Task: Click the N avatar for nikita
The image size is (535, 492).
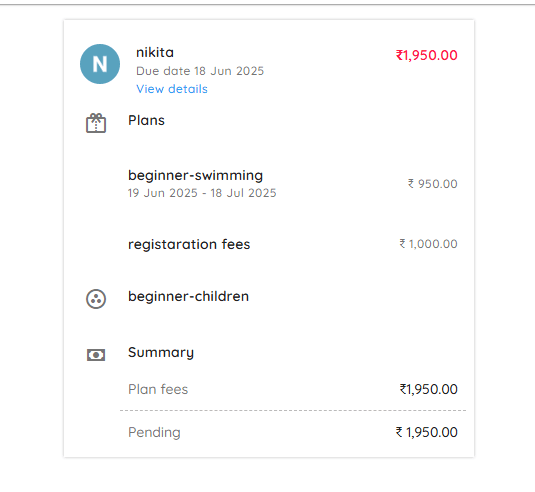Action: (x=100, y=64)
